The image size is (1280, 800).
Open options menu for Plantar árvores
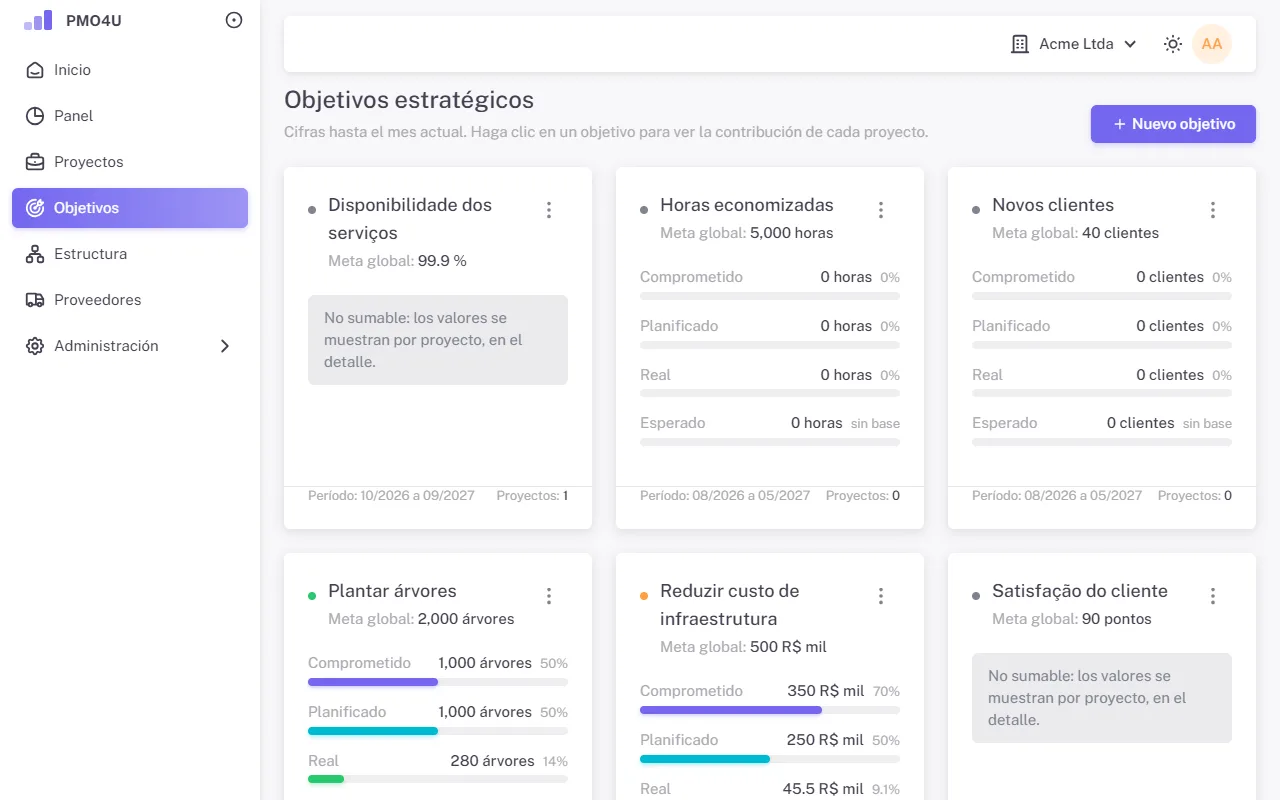click(x=549, y=596)
